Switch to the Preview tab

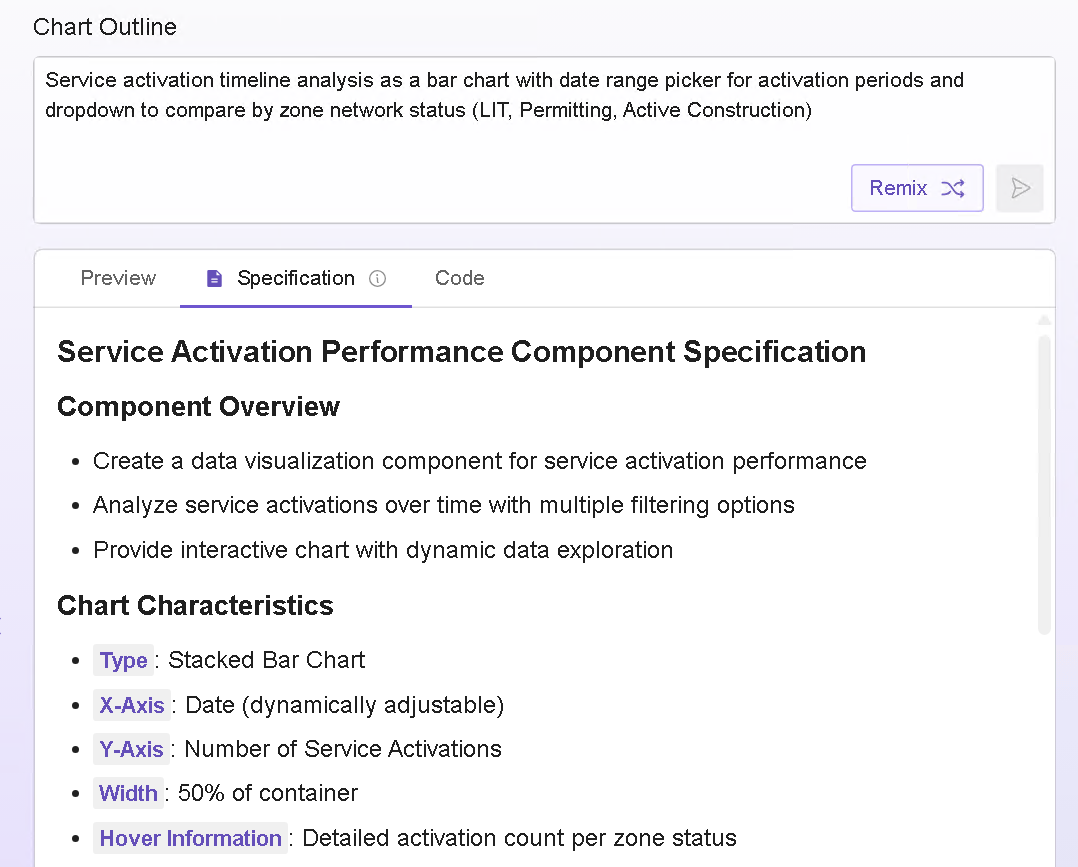[x=118, y=278]
